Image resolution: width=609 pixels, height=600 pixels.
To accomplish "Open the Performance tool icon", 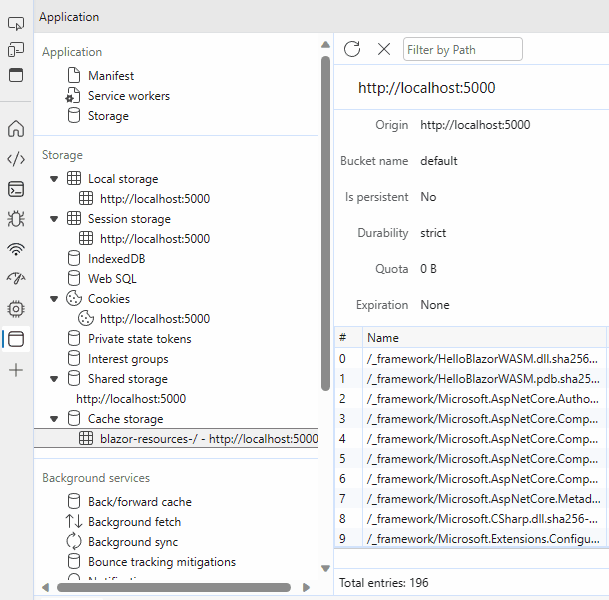I will tap(16, 278).
